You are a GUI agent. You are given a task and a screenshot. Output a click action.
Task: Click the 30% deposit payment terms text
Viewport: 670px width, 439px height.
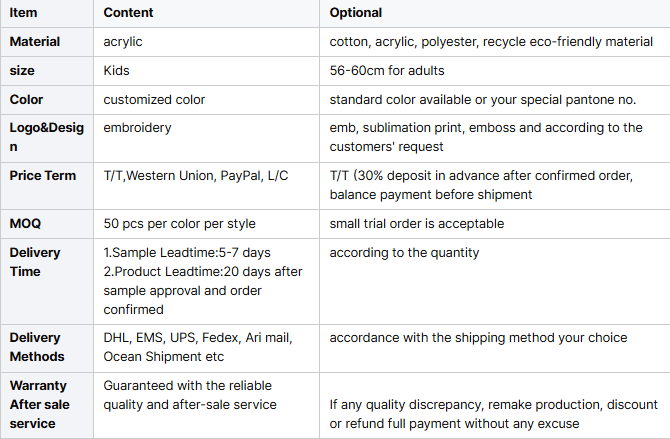[481, 185]
